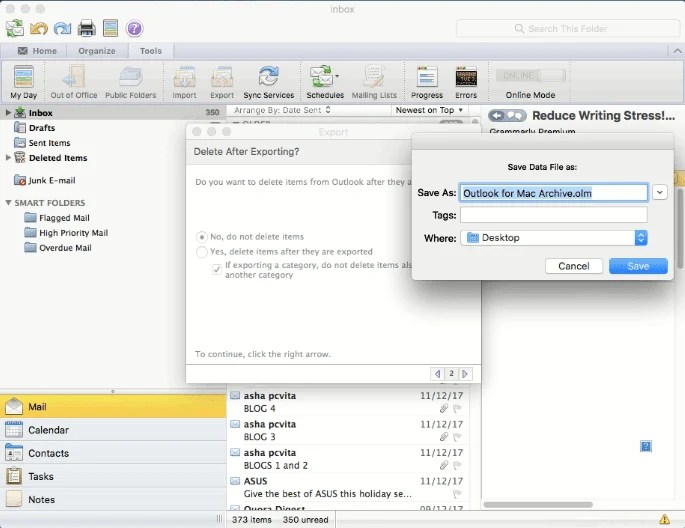
Task: Select the Sent Items folder
Action: (x=49, y=143)
